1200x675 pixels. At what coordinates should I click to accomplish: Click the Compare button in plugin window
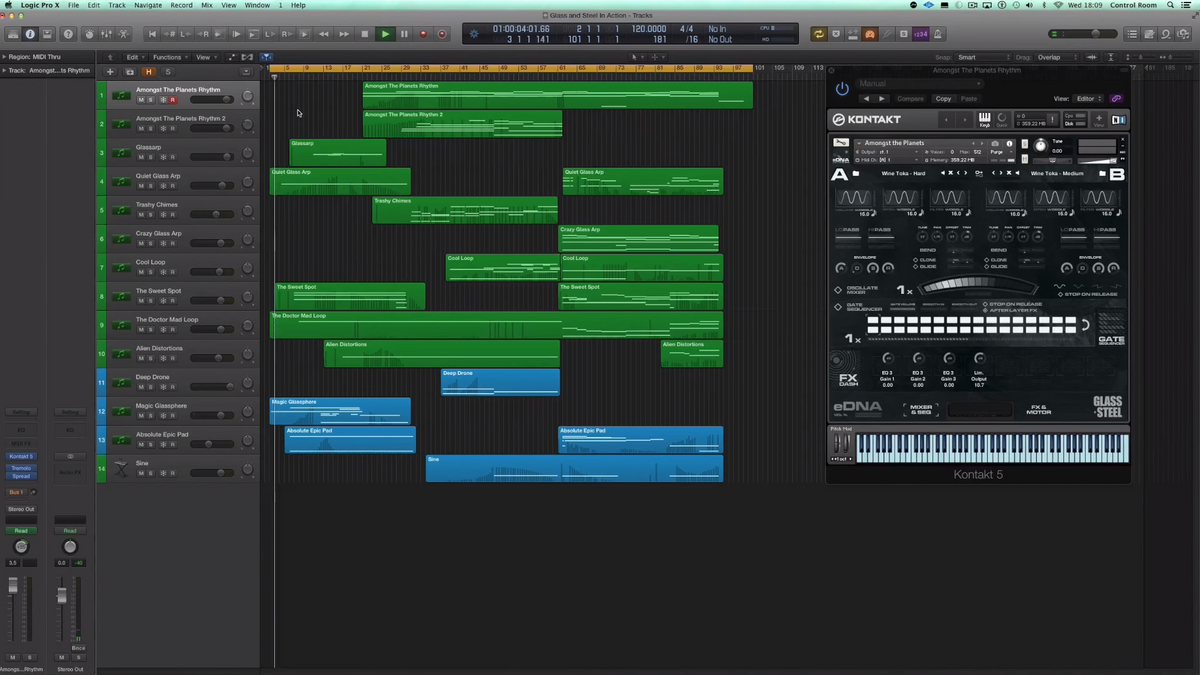point(910,99)
